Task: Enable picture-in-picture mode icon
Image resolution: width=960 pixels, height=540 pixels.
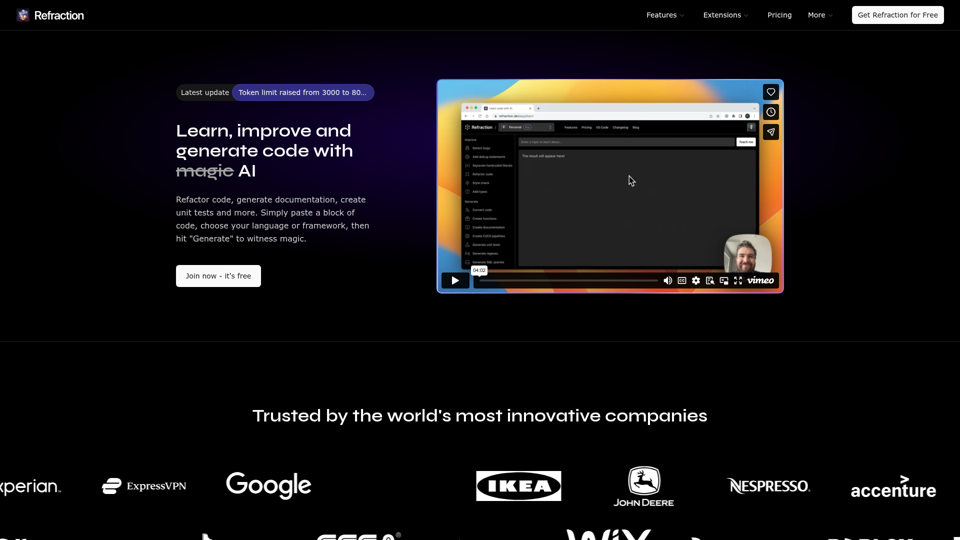Action: (x=724, y=280)
